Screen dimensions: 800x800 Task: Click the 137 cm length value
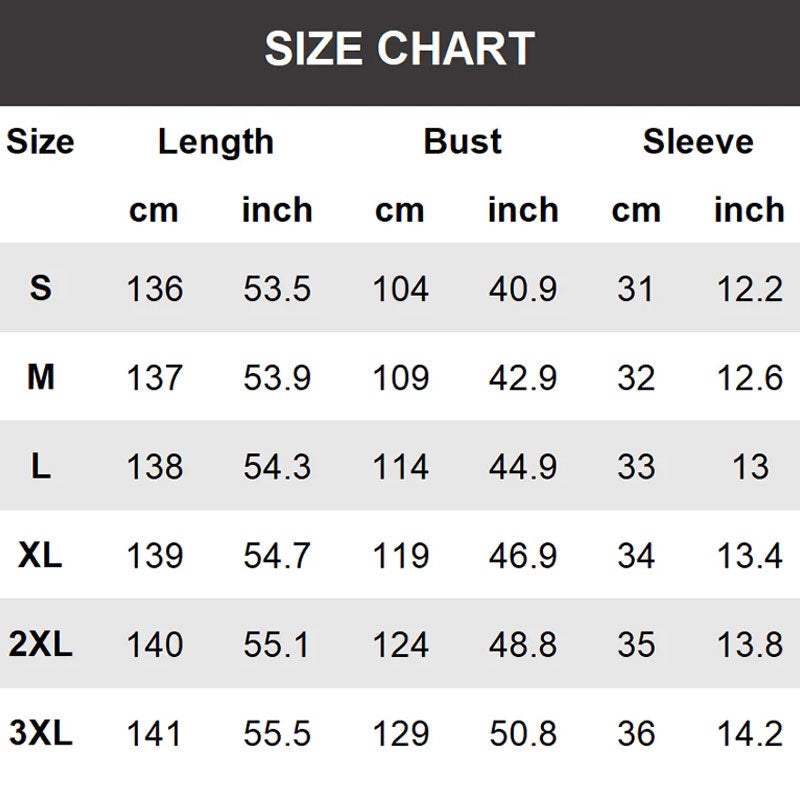tap(155, 378)
